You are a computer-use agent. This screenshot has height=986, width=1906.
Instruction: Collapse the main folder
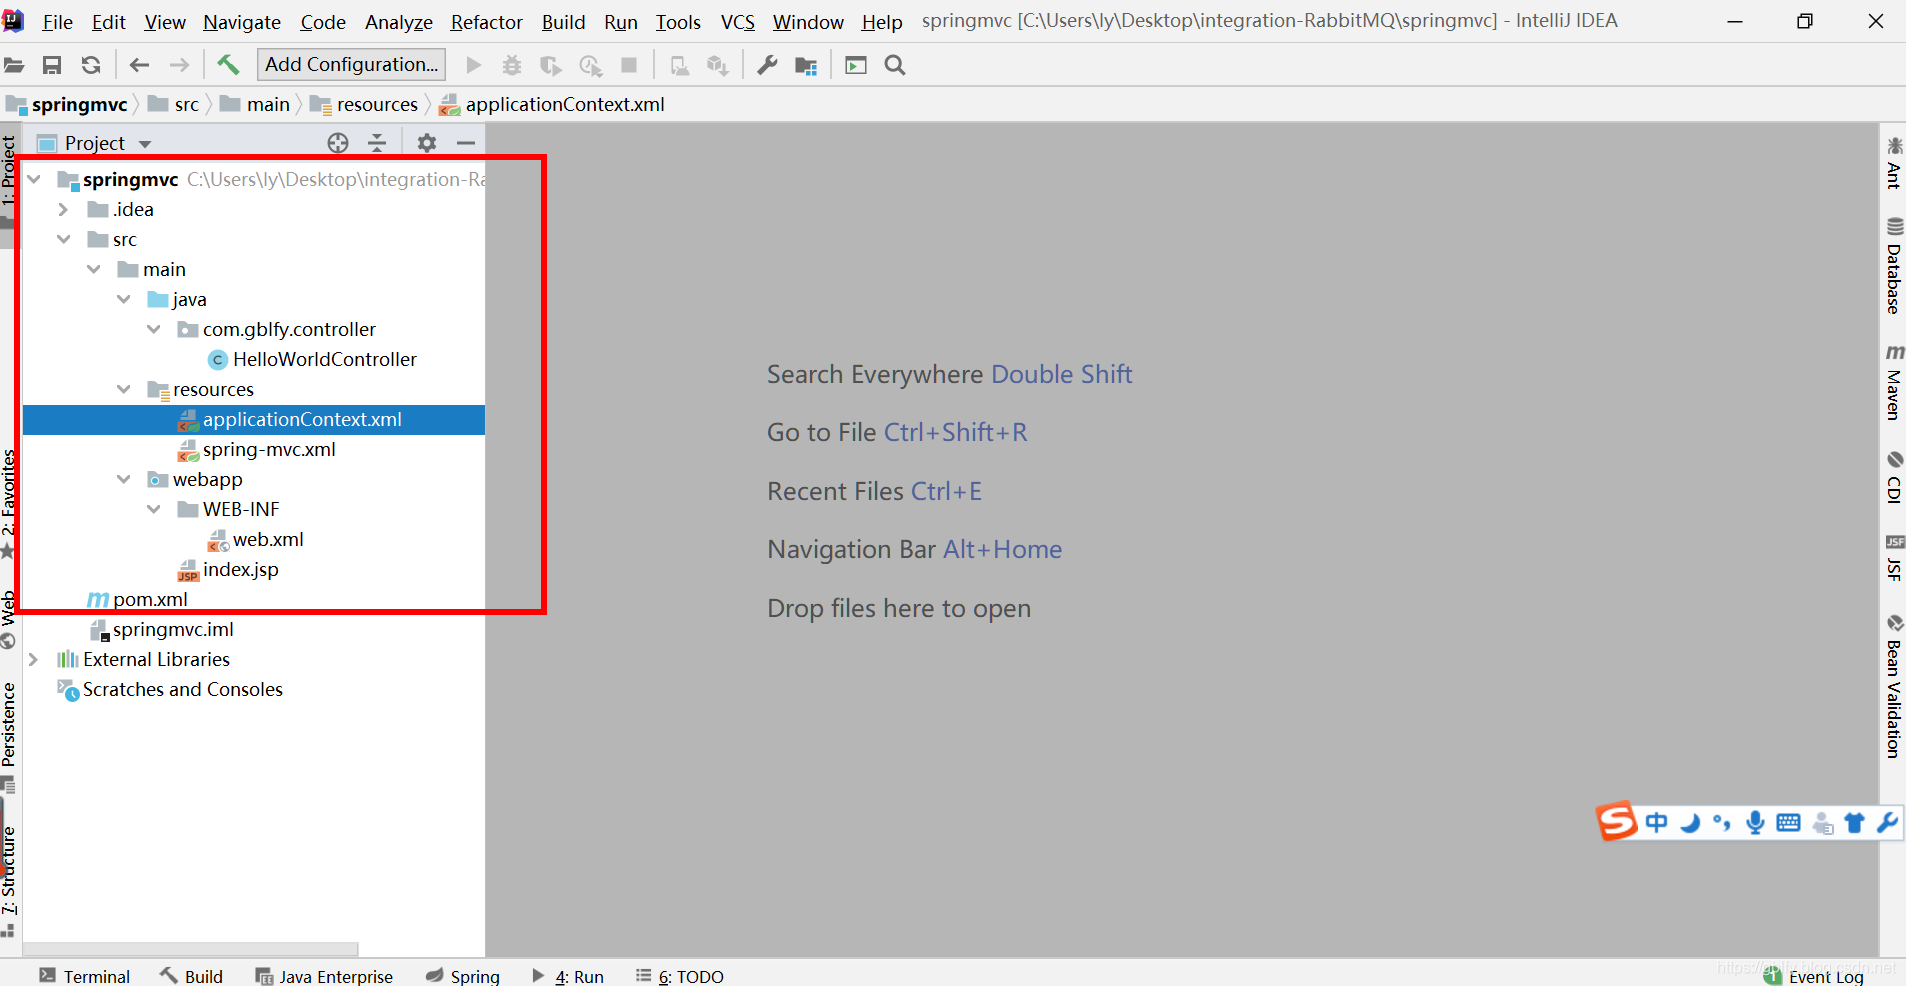coord(94,270)
